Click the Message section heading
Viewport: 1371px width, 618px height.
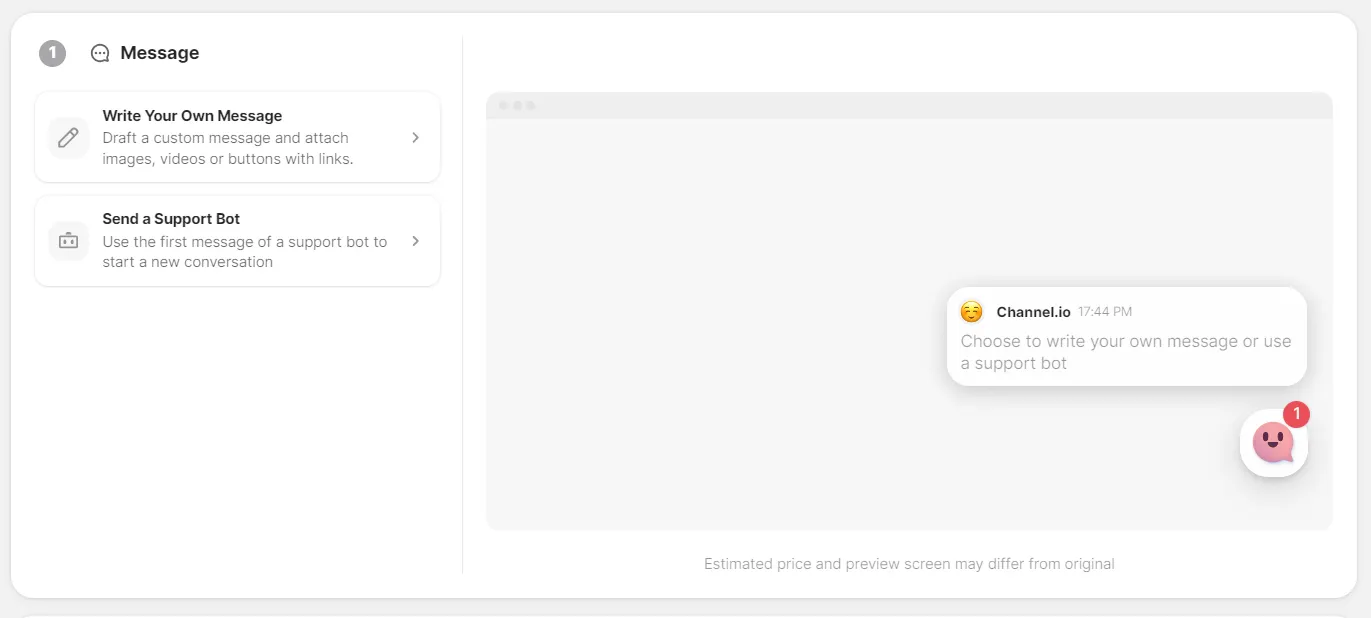(159, 53)
